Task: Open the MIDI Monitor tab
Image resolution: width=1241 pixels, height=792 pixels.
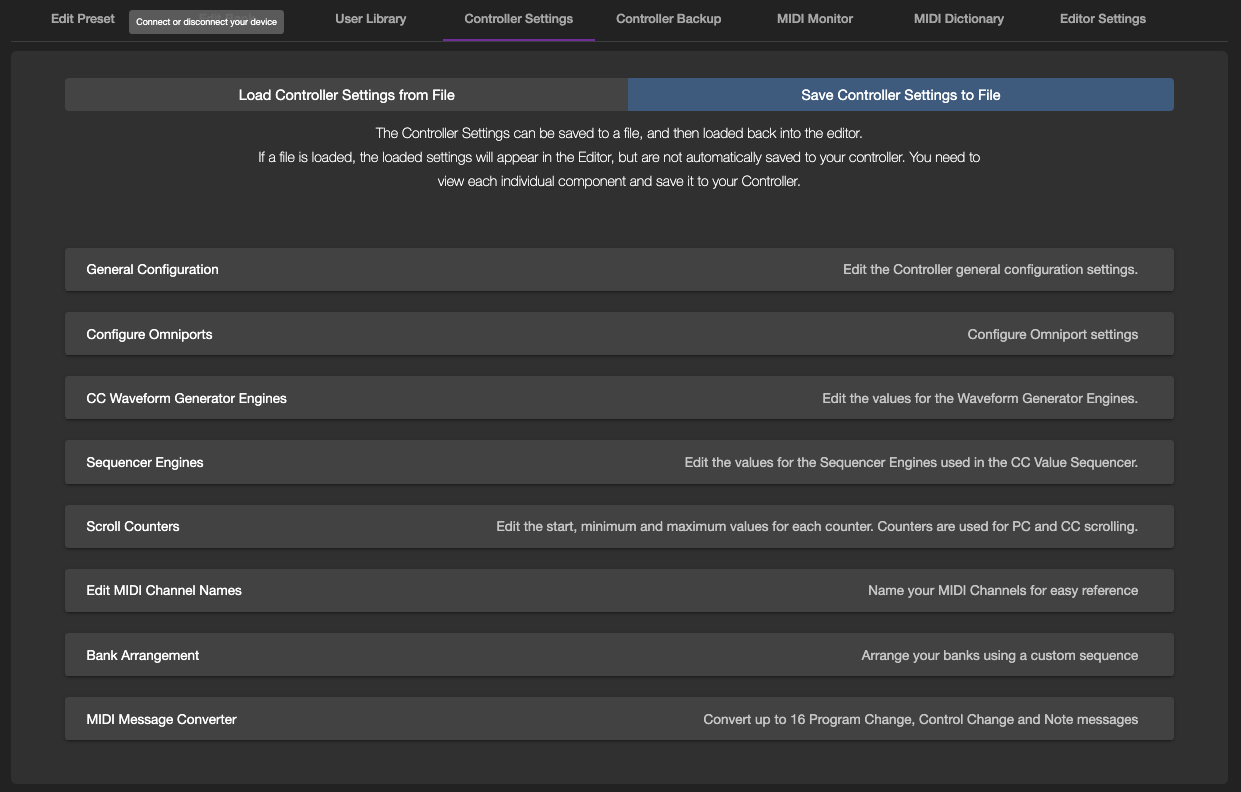Action: click(x=814, y=19)
